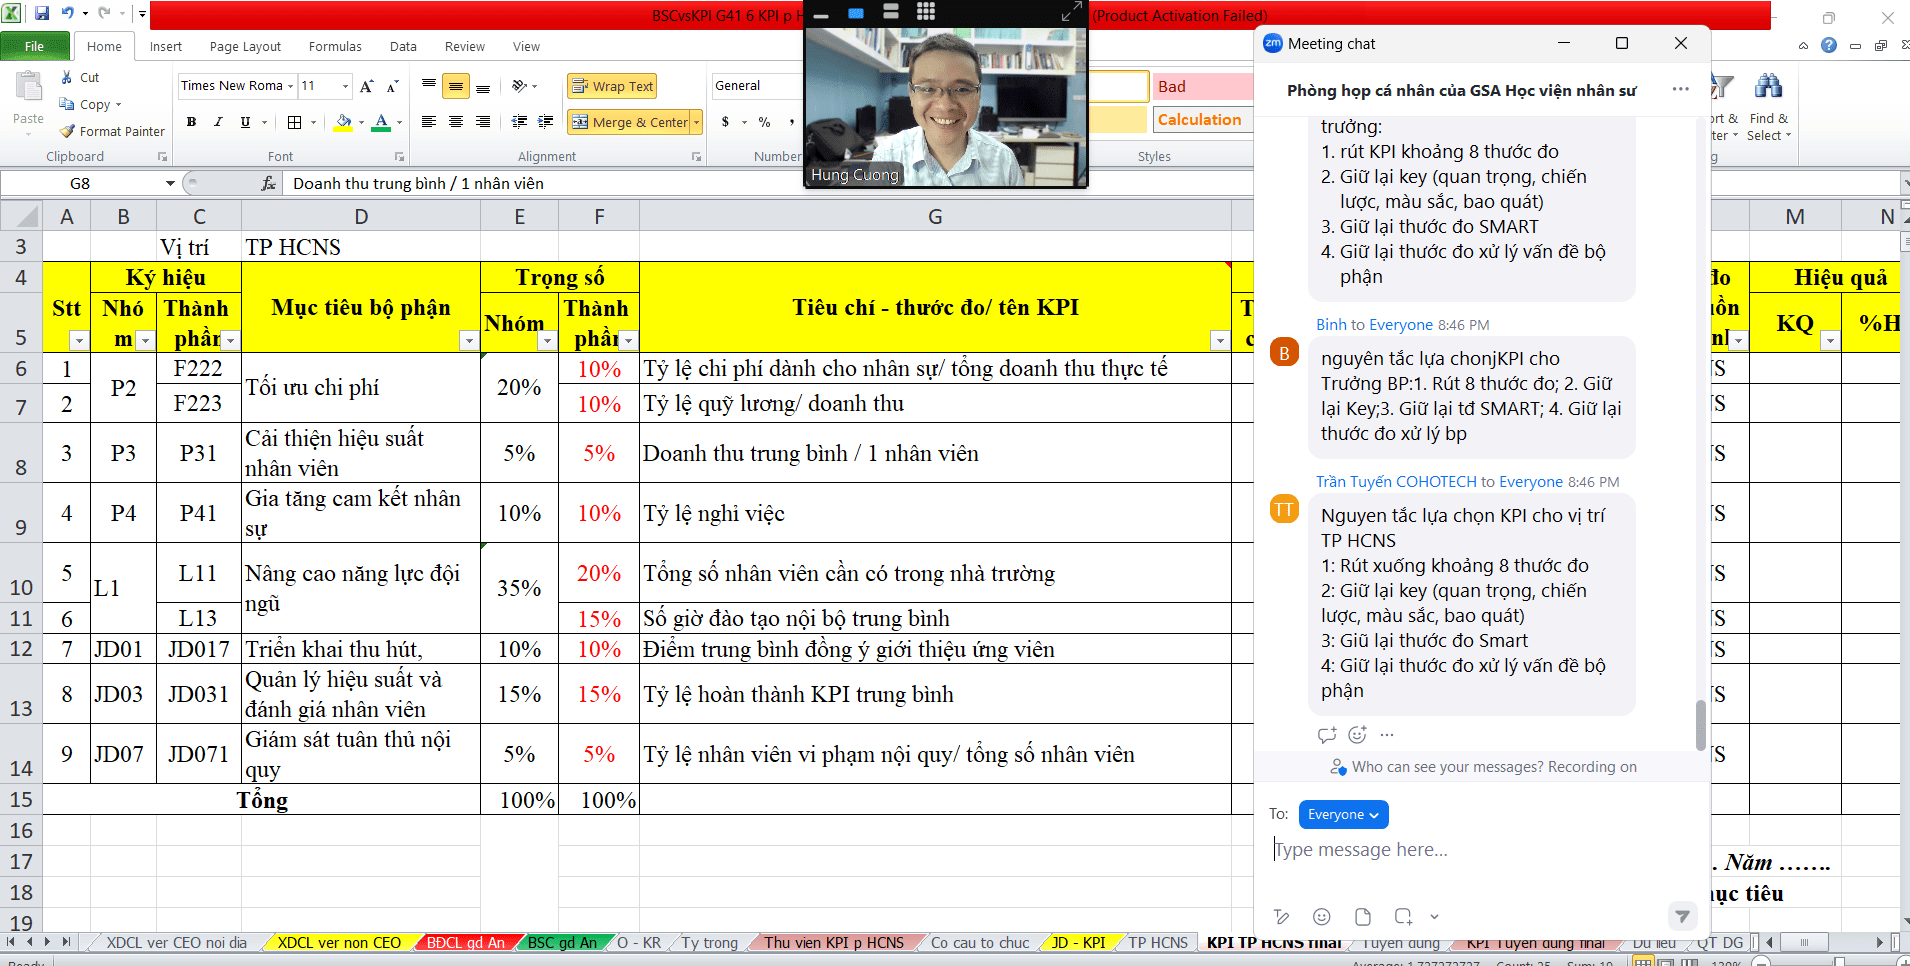This screenshot has width=1910, height=966.
Task: Open the filter dropdown on Stt column
Action: click(79, 341)
